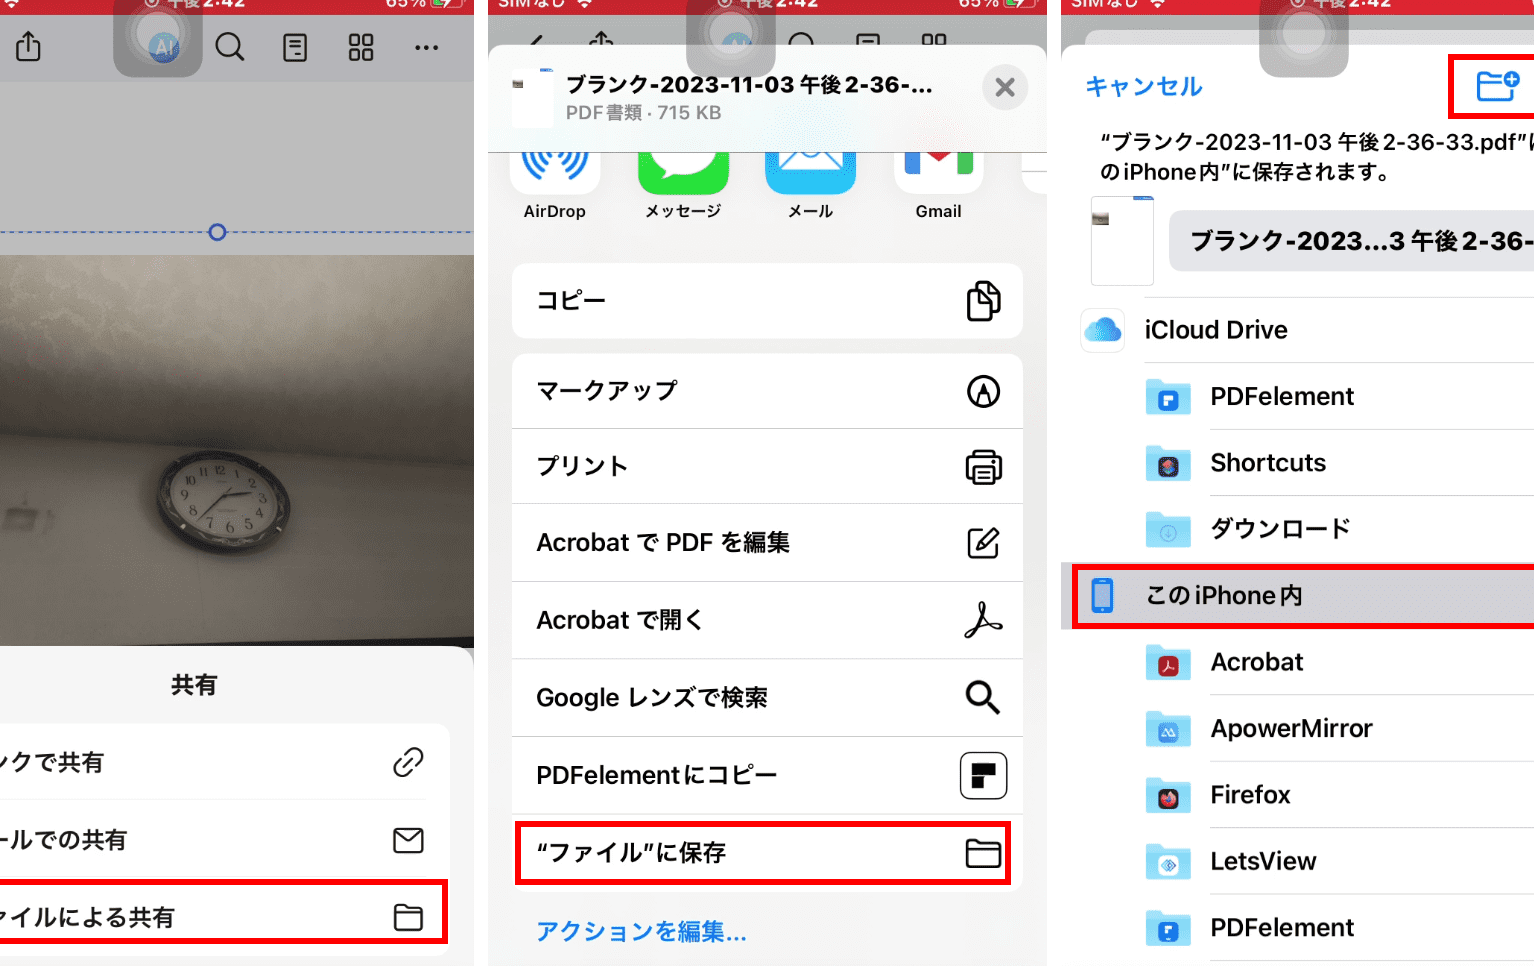
Task: Open the search magnifier icon
Action: point(230,47)
